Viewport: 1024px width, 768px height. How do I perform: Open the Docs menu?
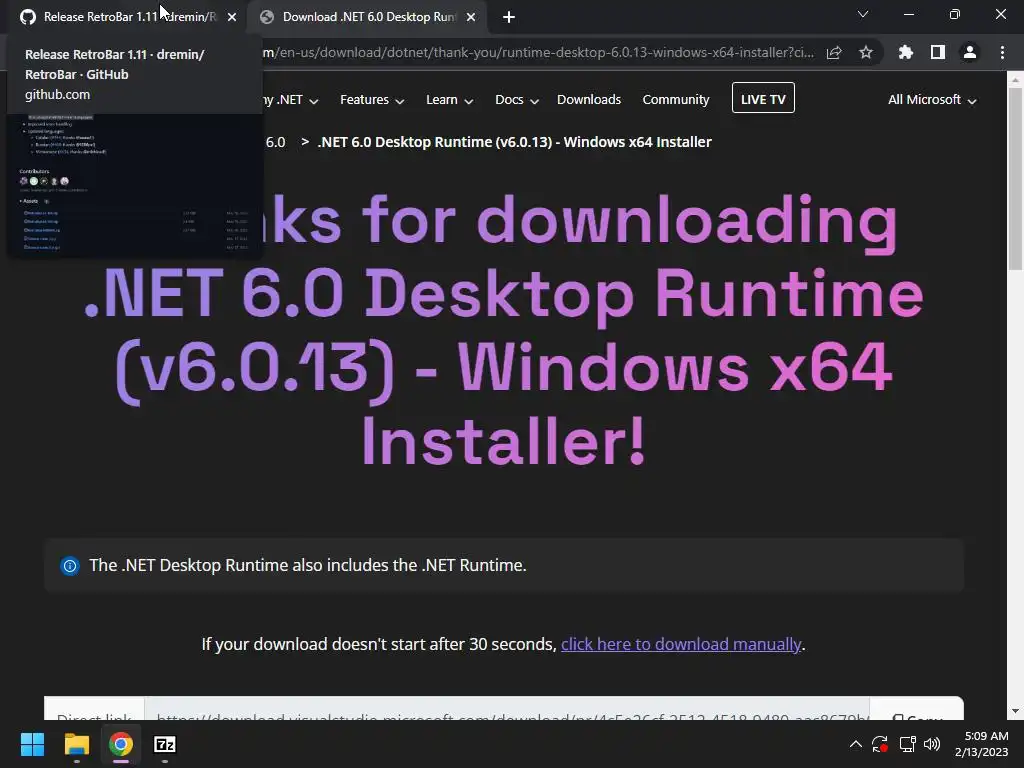point(517,100)
